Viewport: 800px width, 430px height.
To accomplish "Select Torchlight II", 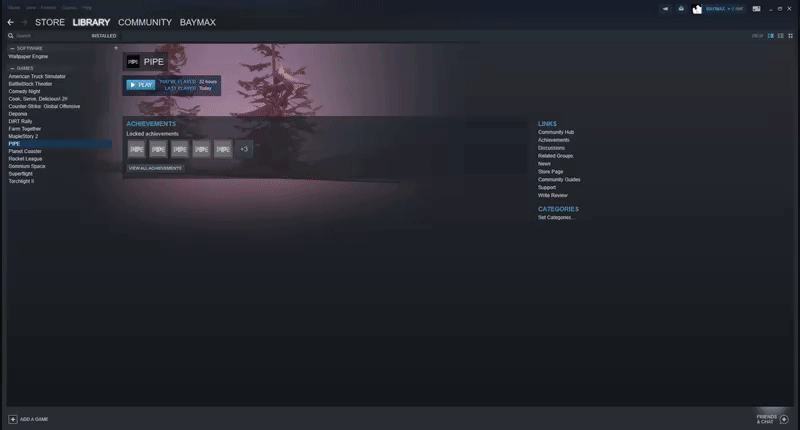I will [21, 181].
